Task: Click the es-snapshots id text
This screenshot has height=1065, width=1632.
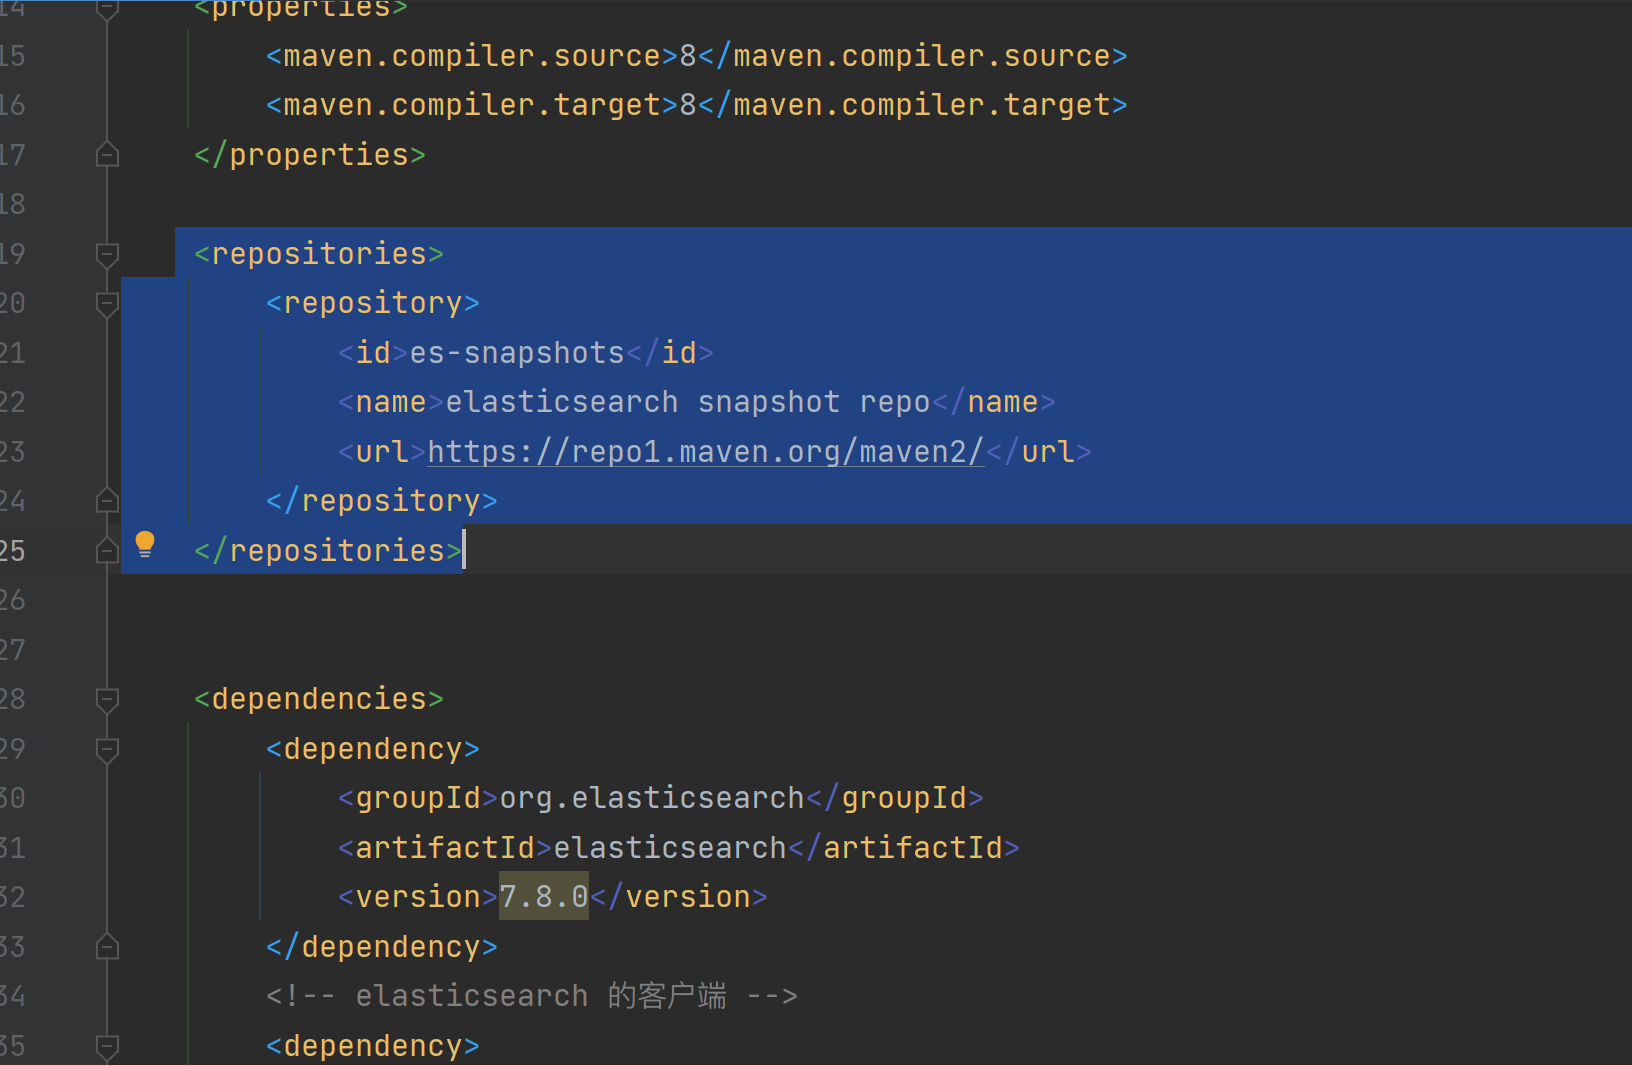Action: 516,352
